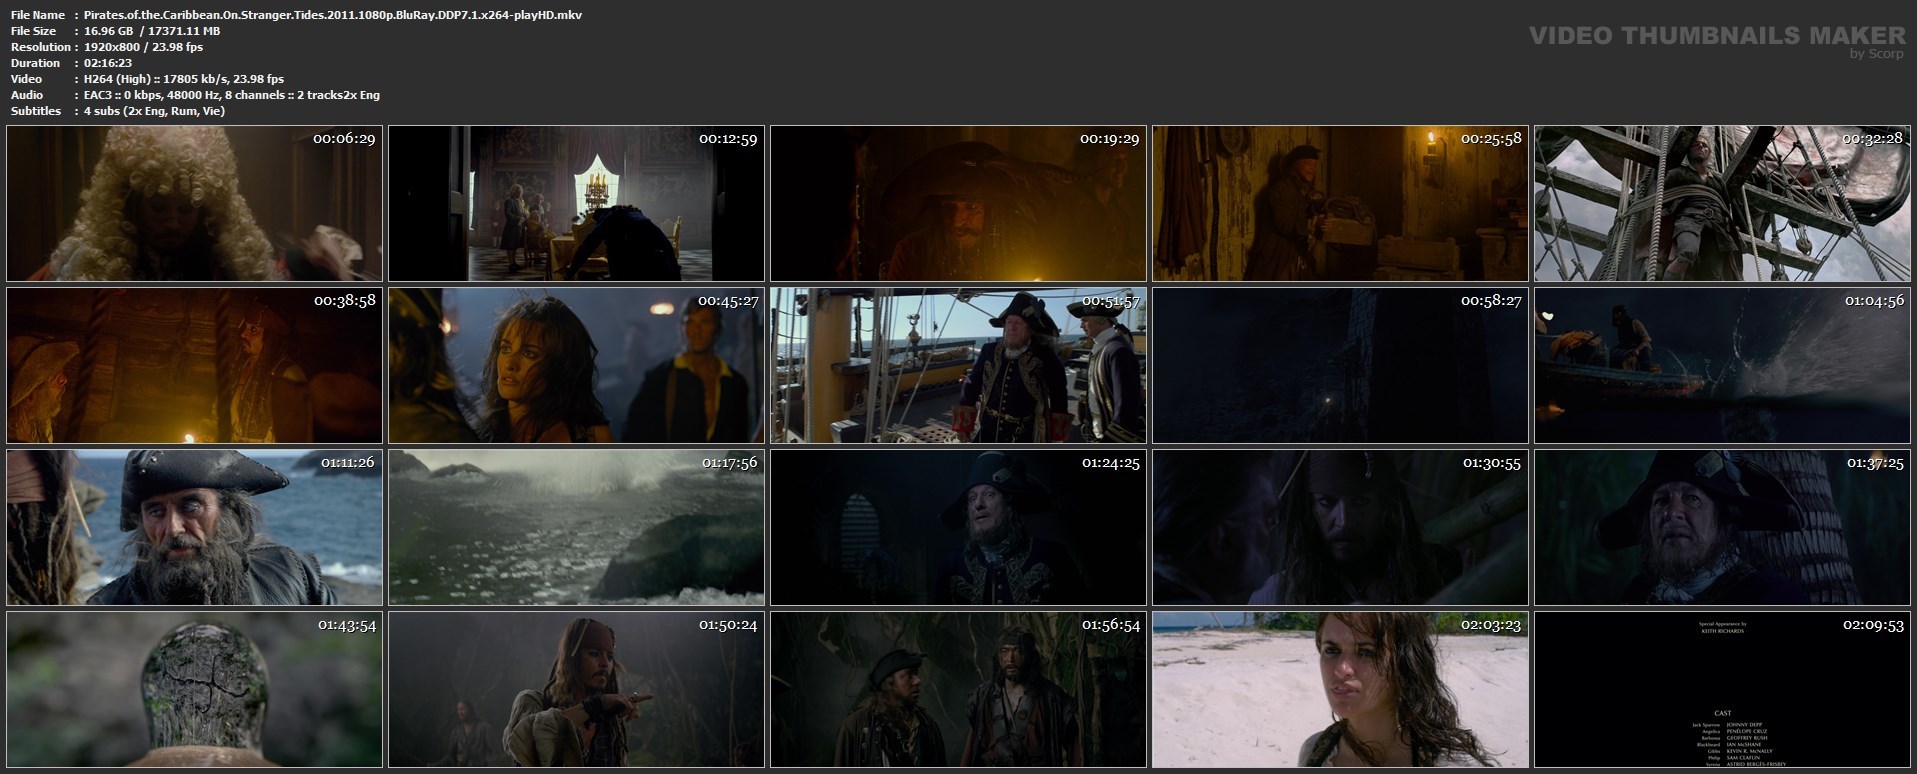
Task: Choose the 02:09:53 cast credits thumbnail
Action: [x=1722, y=689]
